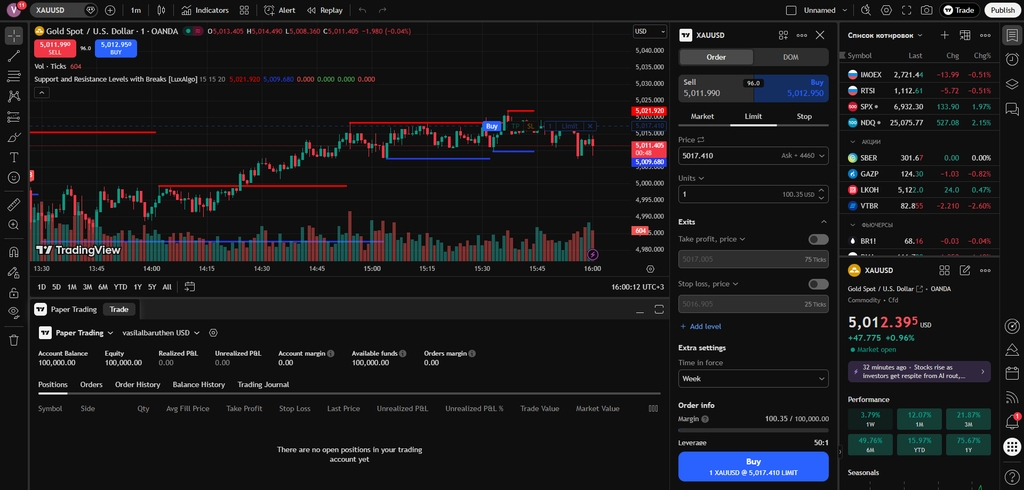Open the Paper Trading account dropdown
The image size is (1024, 490).
tap(76, 333)
